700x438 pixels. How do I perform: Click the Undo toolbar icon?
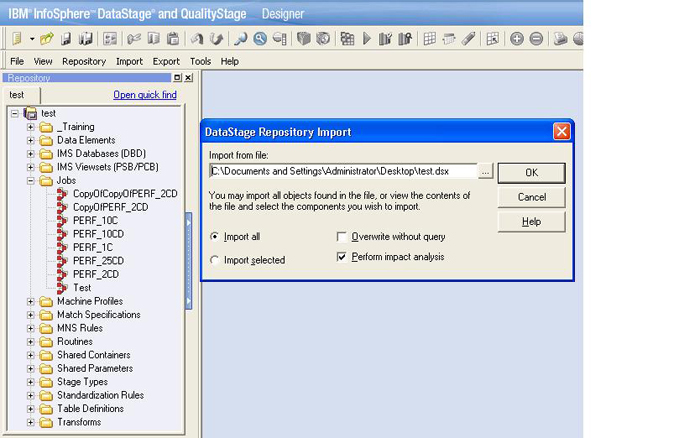click(197, 39)
